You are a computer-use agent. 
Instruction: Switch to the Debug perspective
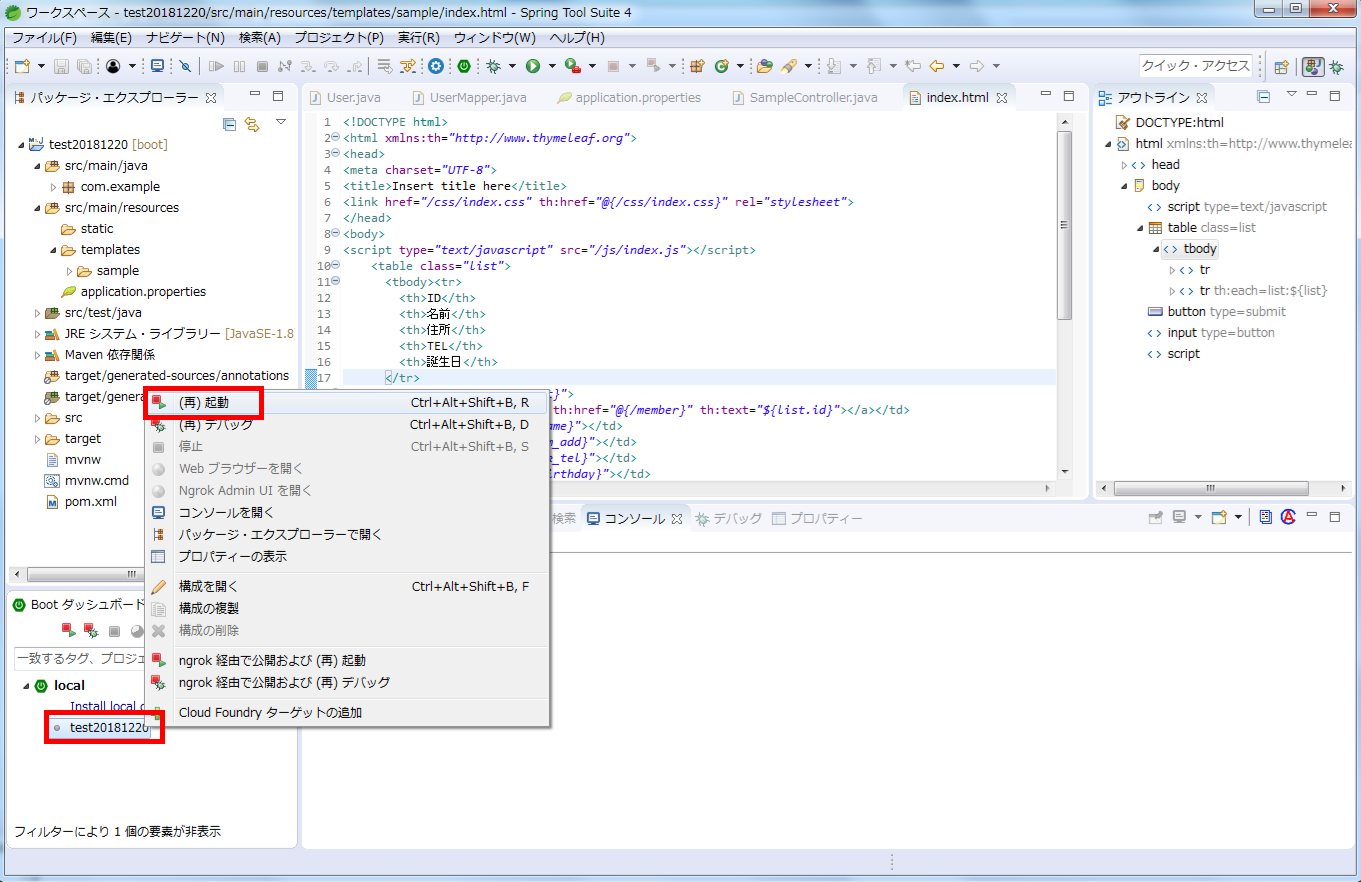click(x=1336, y=67)
